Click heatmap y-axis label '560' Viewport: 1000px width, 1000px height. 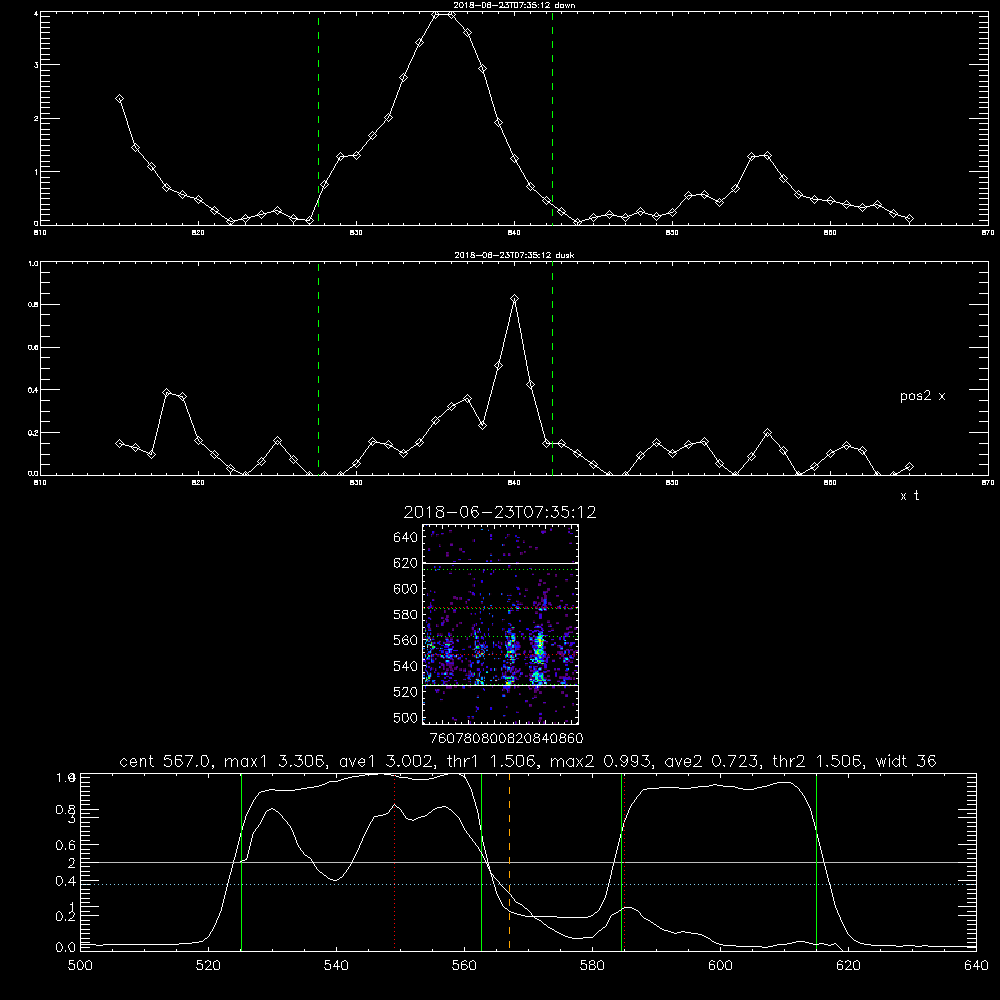tap(406, 640)
